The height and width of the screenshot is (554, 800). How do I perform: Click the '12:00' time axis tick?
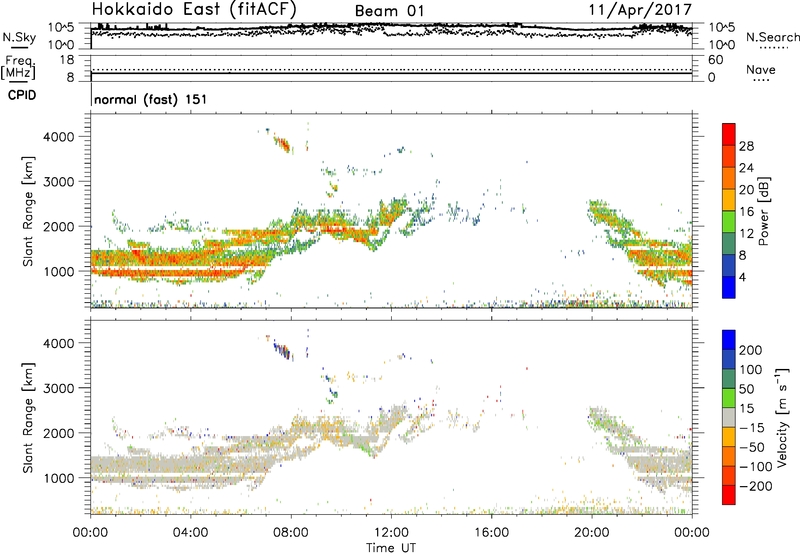click(x=391, y=533)
